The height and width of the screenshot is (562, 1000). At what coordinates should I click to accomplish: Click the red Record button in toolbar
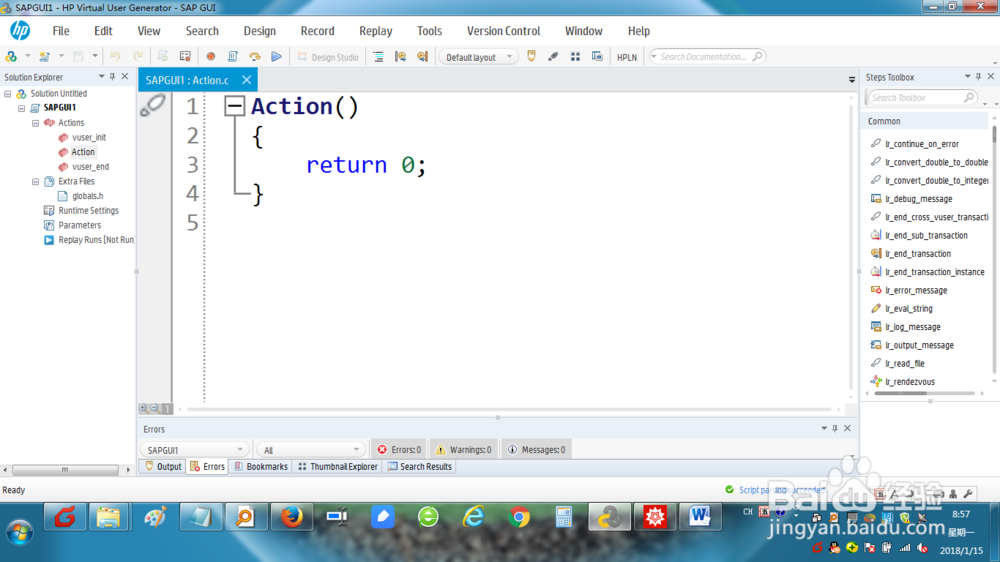pos(210,57)
